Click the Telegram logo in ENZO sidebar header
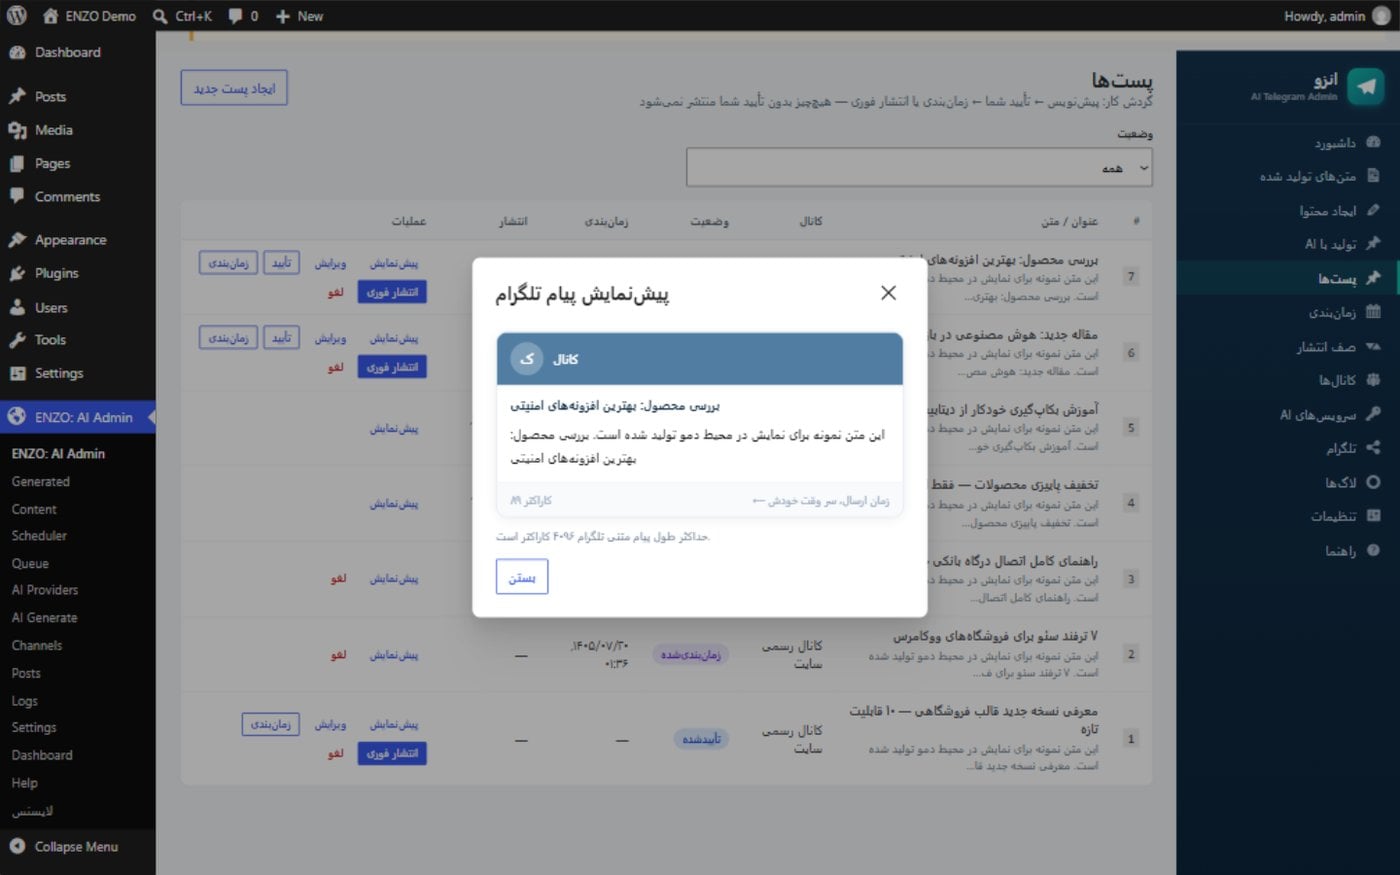Viewport: 1400px width, 875px height. pos(1365,87)
